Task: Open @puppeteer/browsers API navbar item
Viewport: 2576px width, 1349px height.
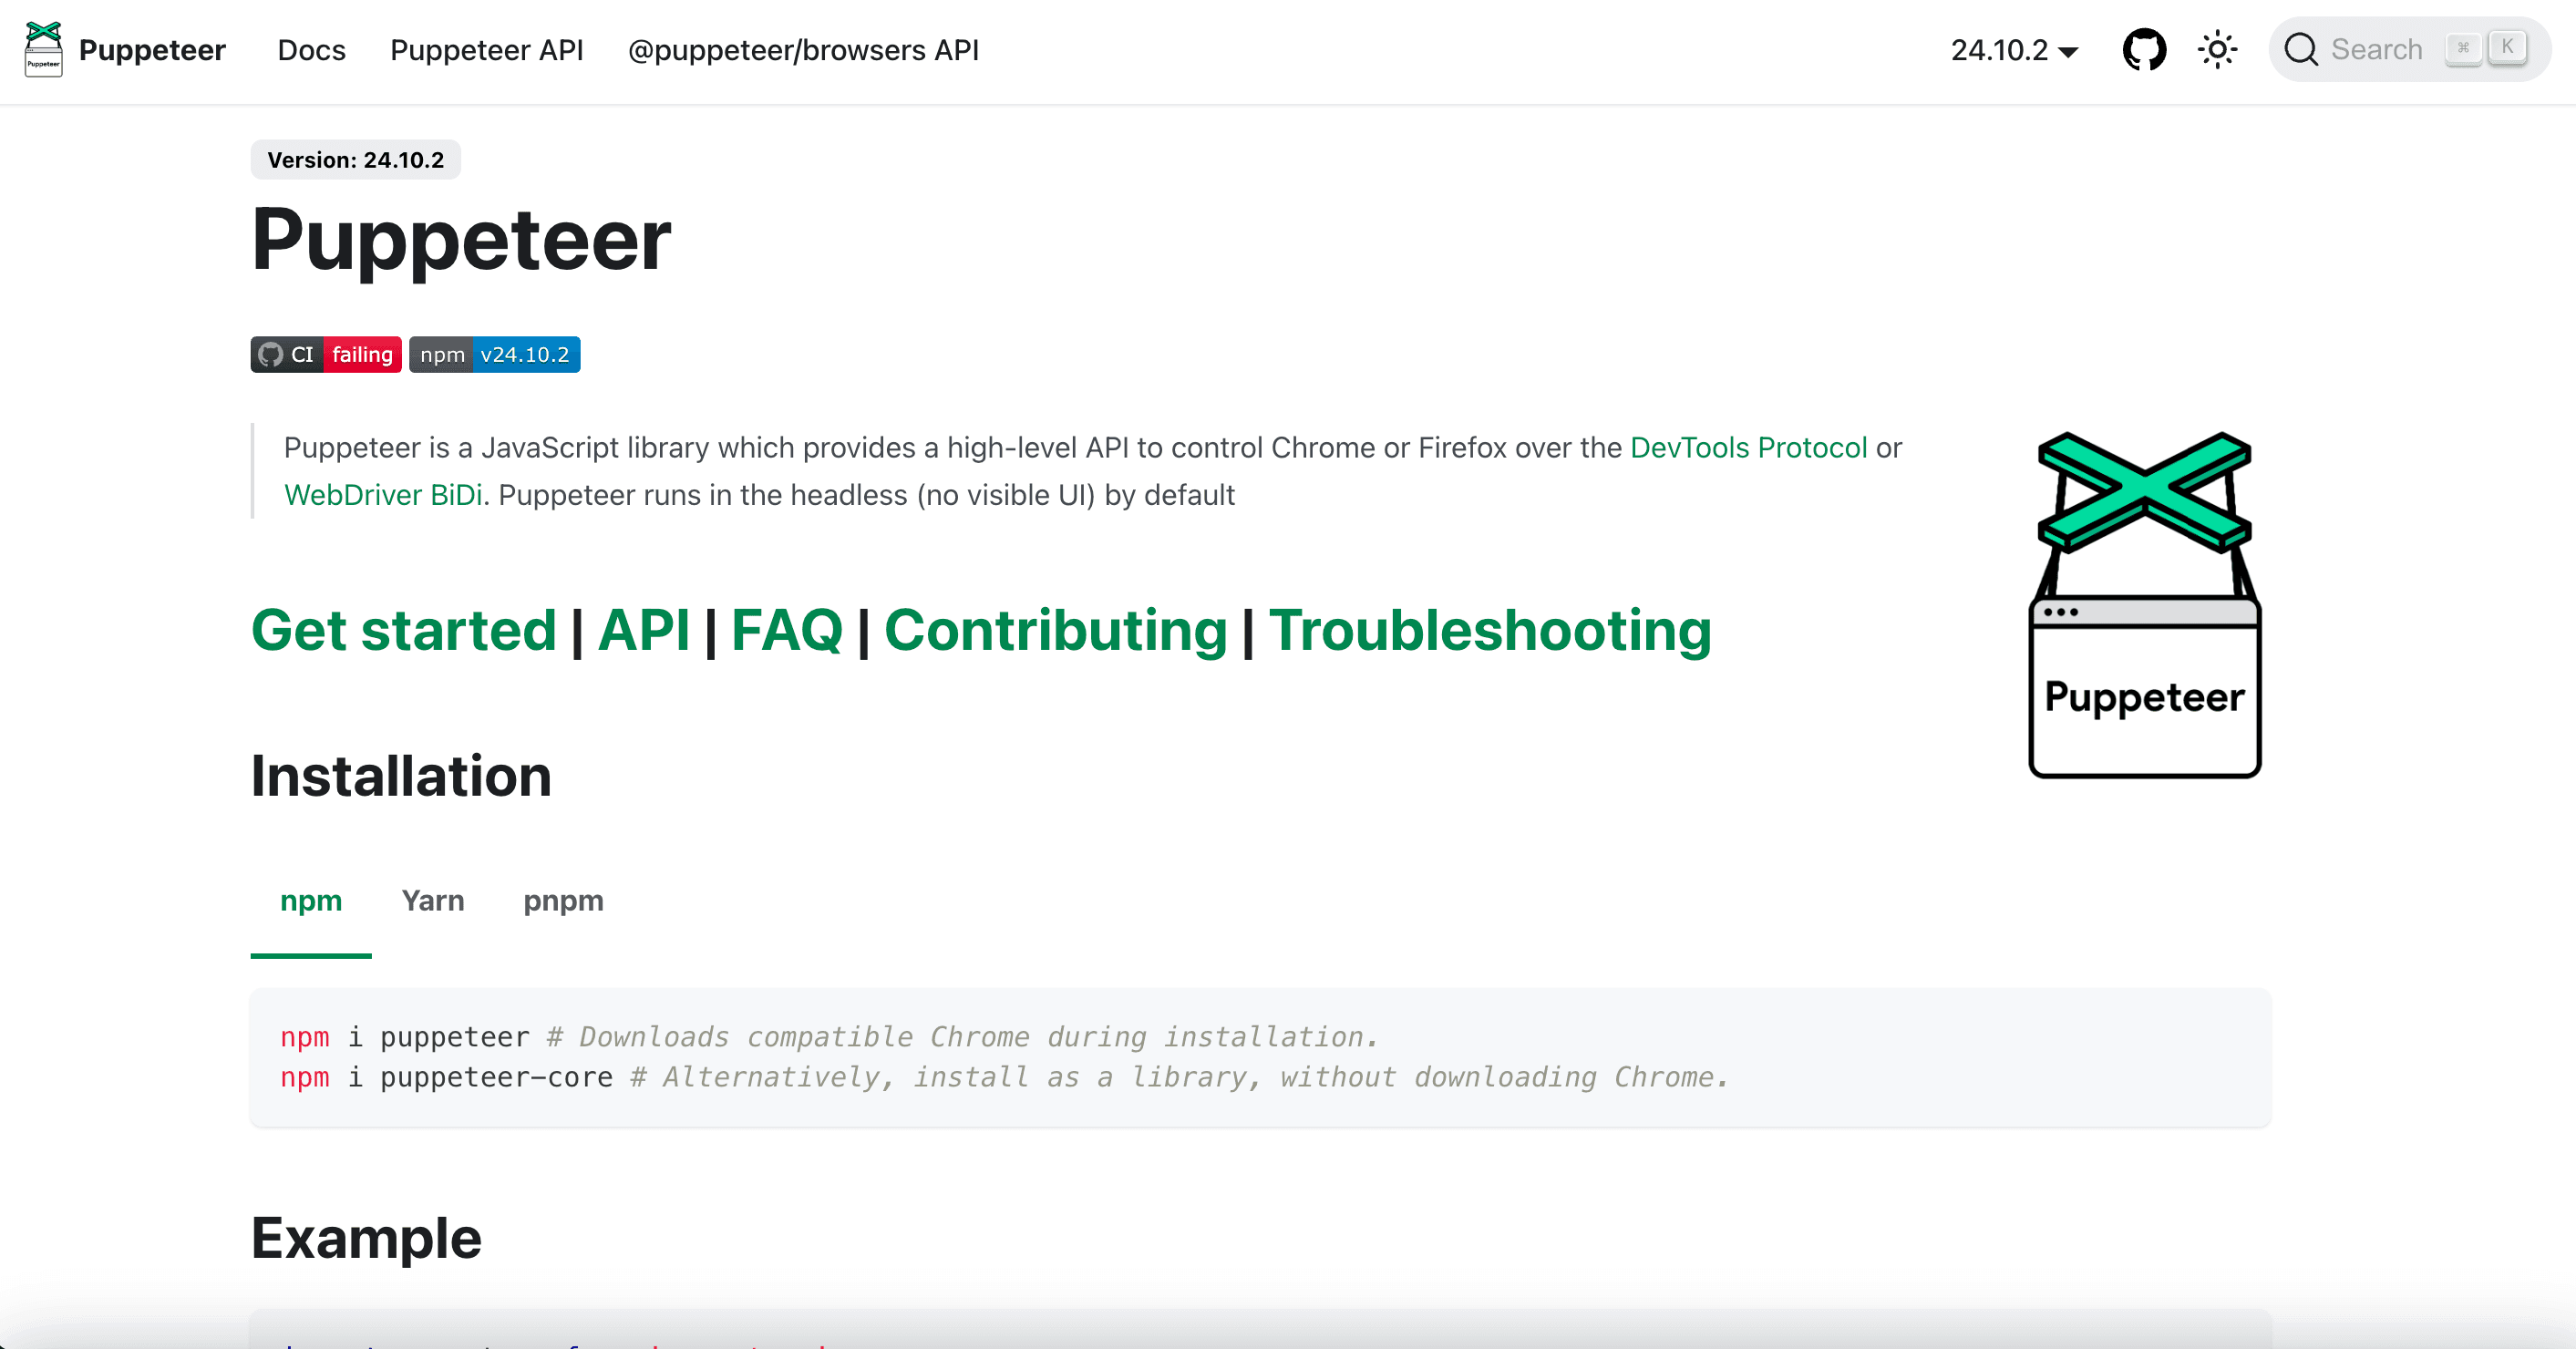Action: [x=803, y=50]
